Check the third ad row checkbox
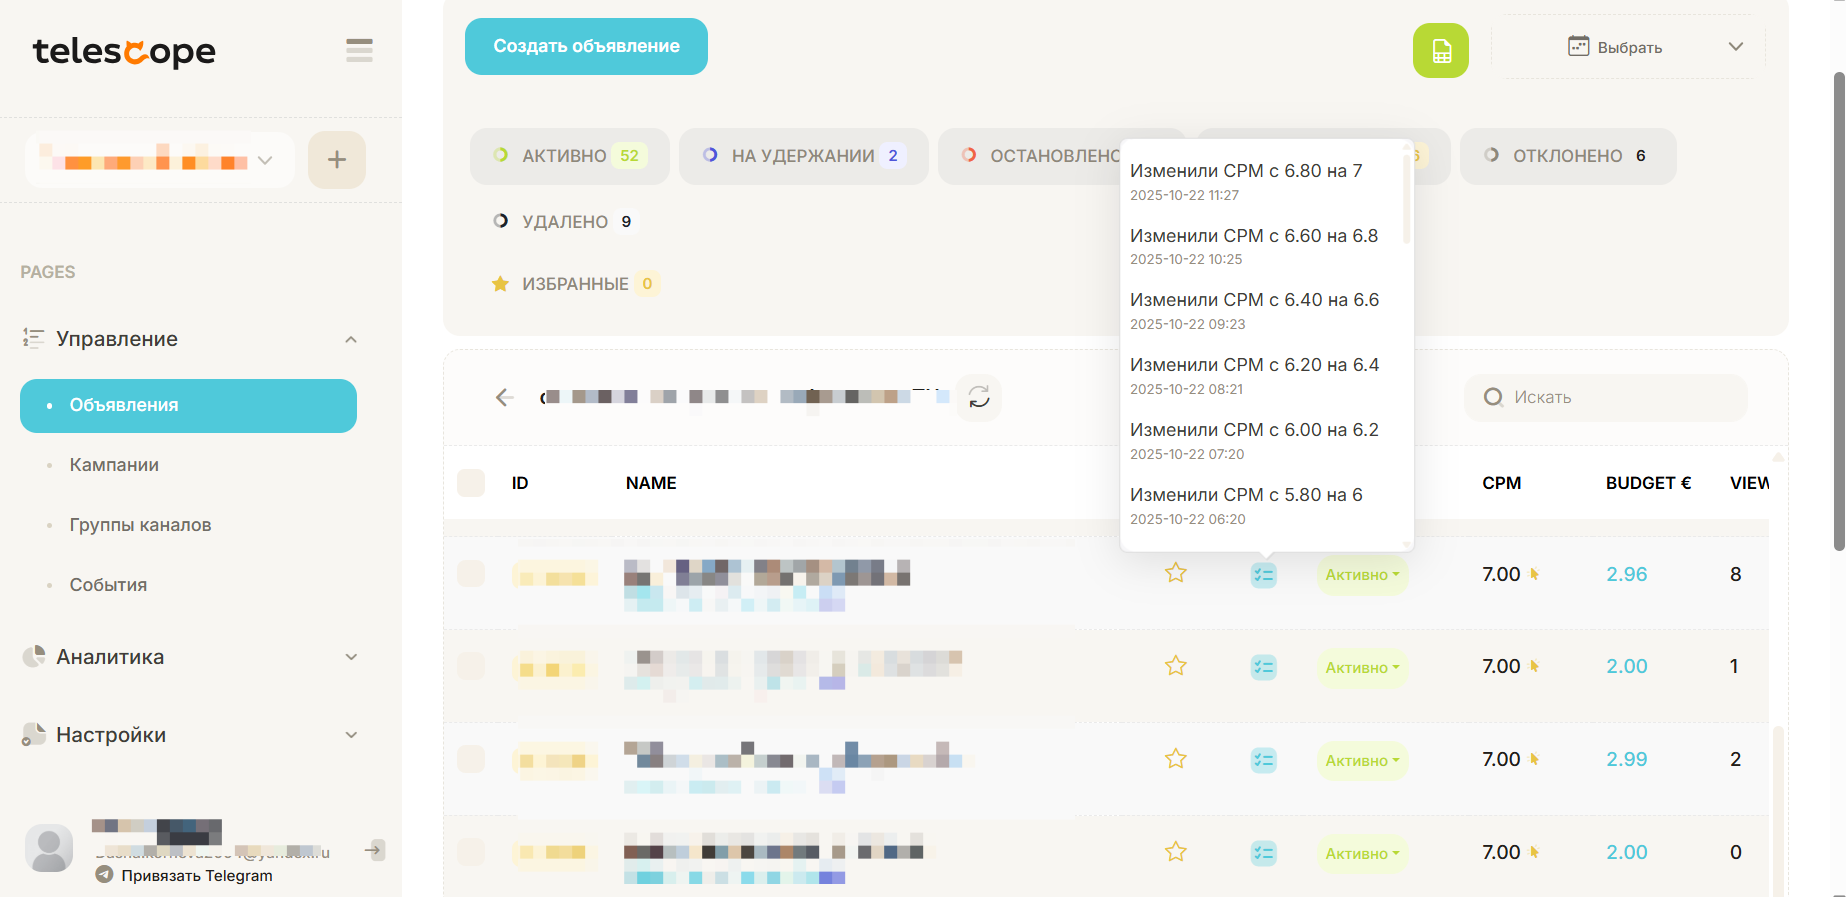 (x=471, y=760)
